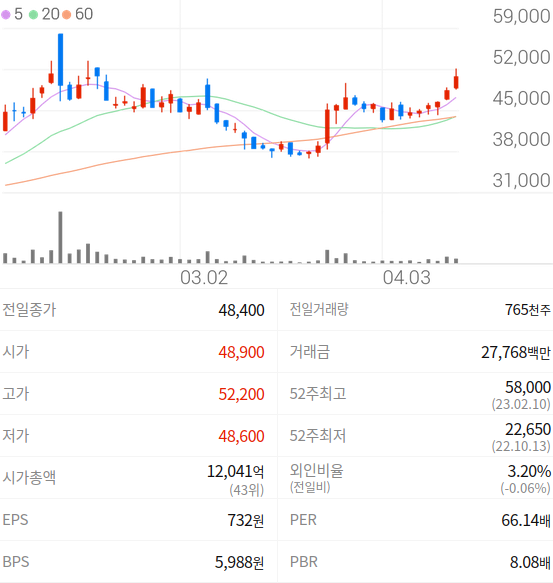Click the PBR value 8.08배
553x583 pixels.
coord(530,562)
